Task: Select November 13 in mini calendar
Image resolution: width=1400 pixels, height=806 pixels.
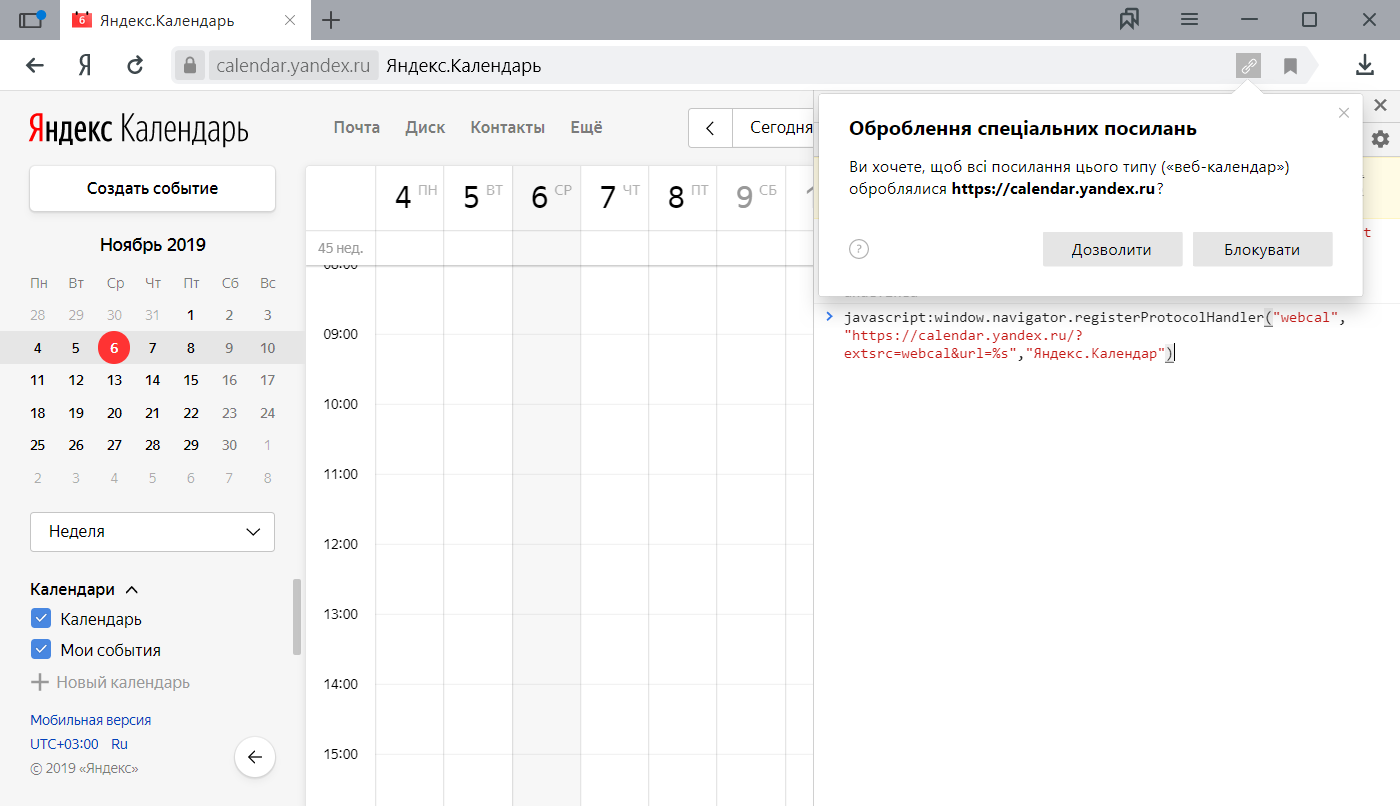Action: 114,380
